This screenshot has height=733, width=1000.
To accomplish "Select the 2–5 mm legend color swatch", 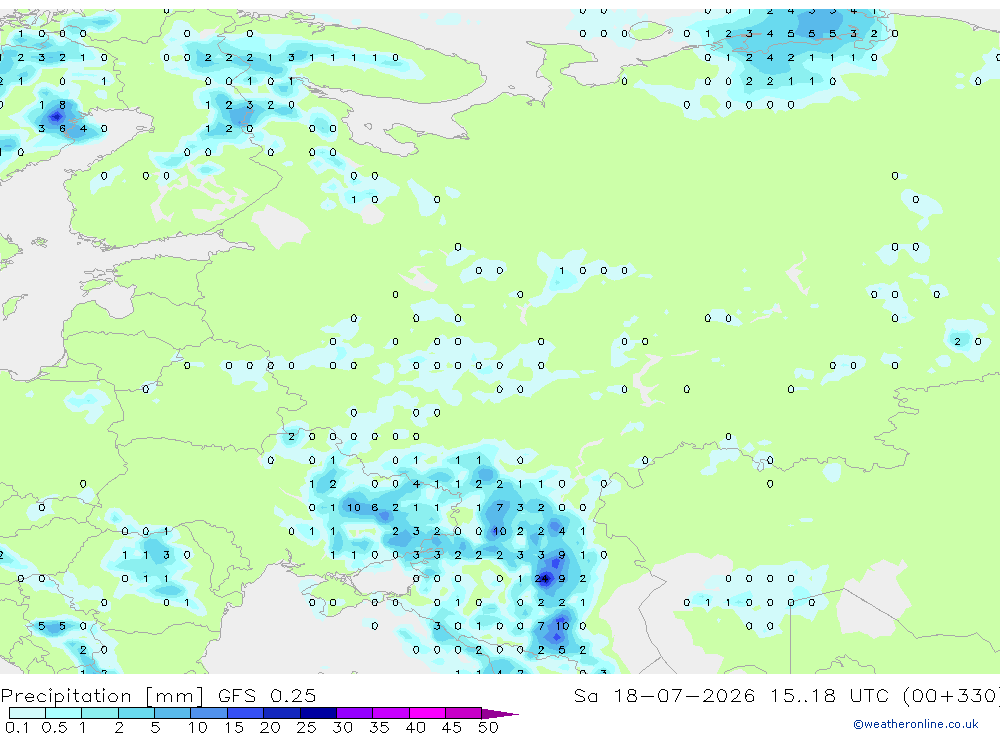I will (x=136, y=713).
